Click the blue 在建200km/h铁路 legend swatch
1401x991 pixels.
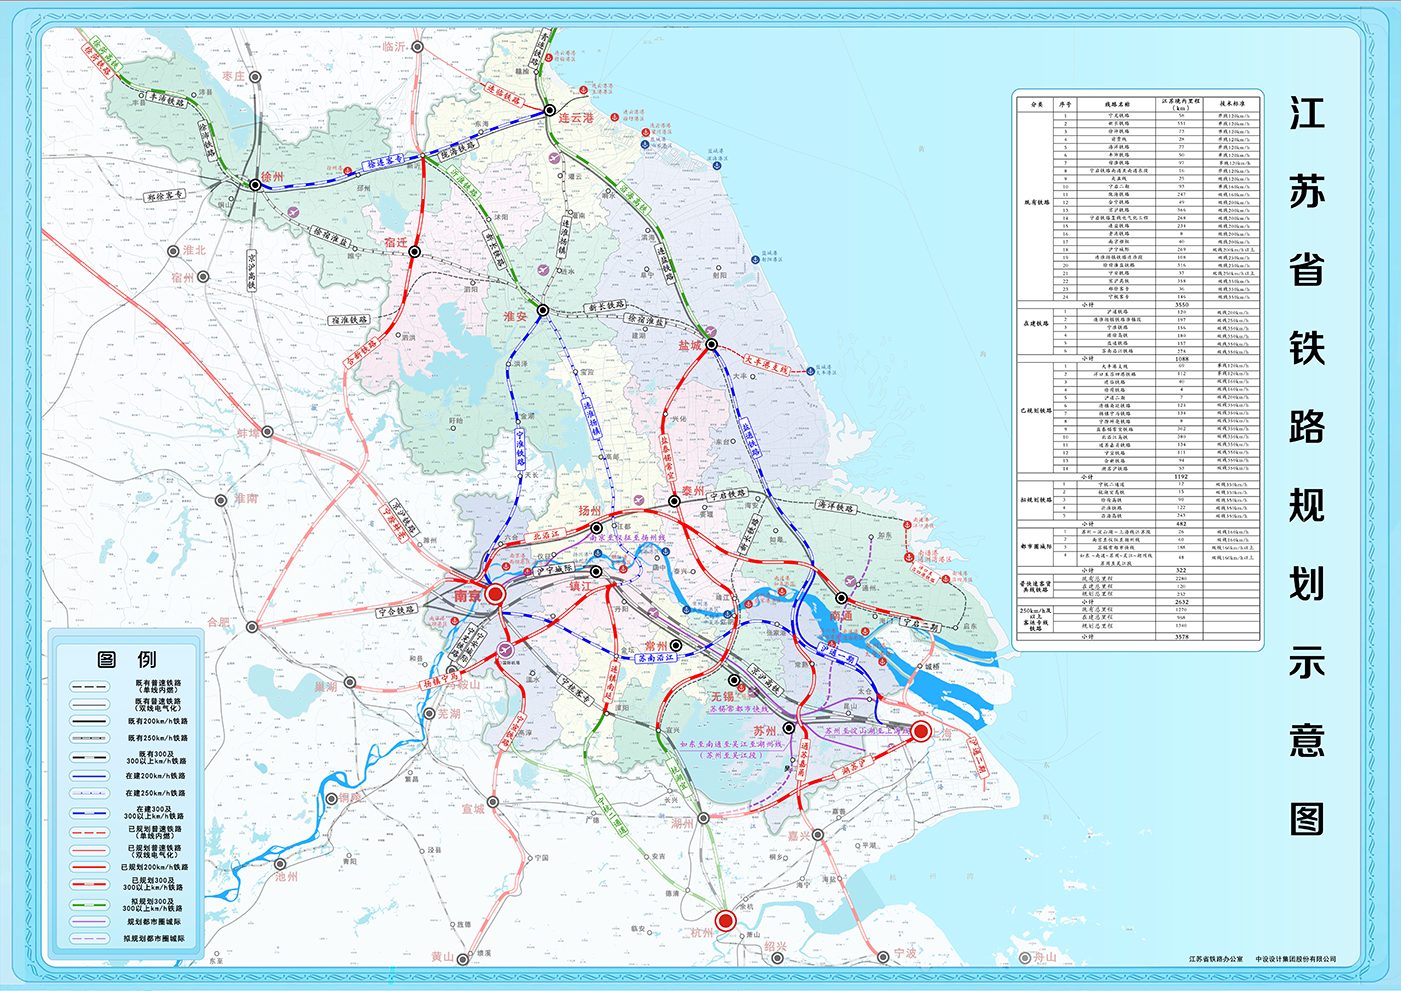tap(90, 776)
